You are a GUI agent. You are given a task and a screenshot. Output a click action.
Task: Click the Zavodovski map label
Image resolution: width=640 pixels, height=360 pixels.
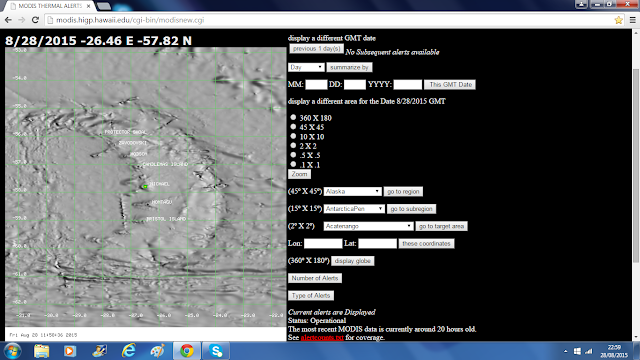133,143
